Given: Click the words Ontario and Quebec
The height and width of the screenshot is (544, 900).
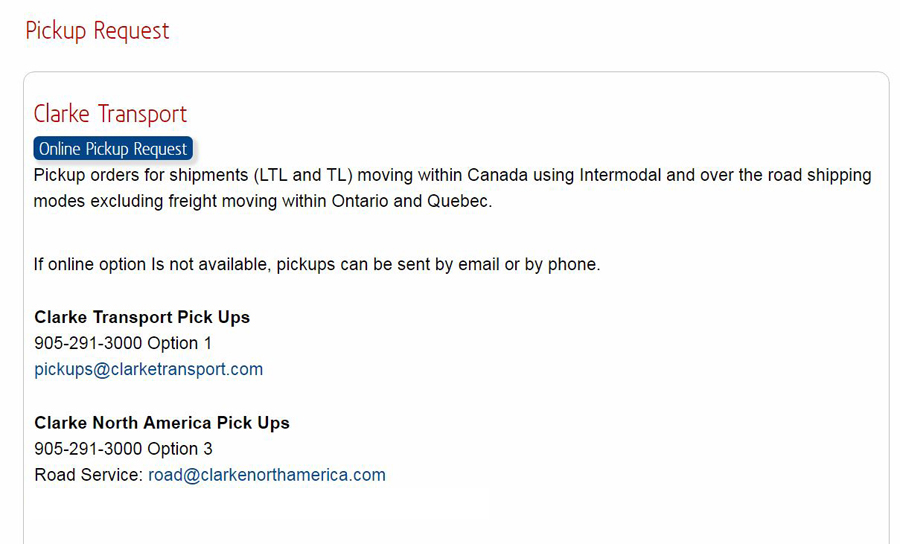Looking at the screenshot, I should point(412,201).
